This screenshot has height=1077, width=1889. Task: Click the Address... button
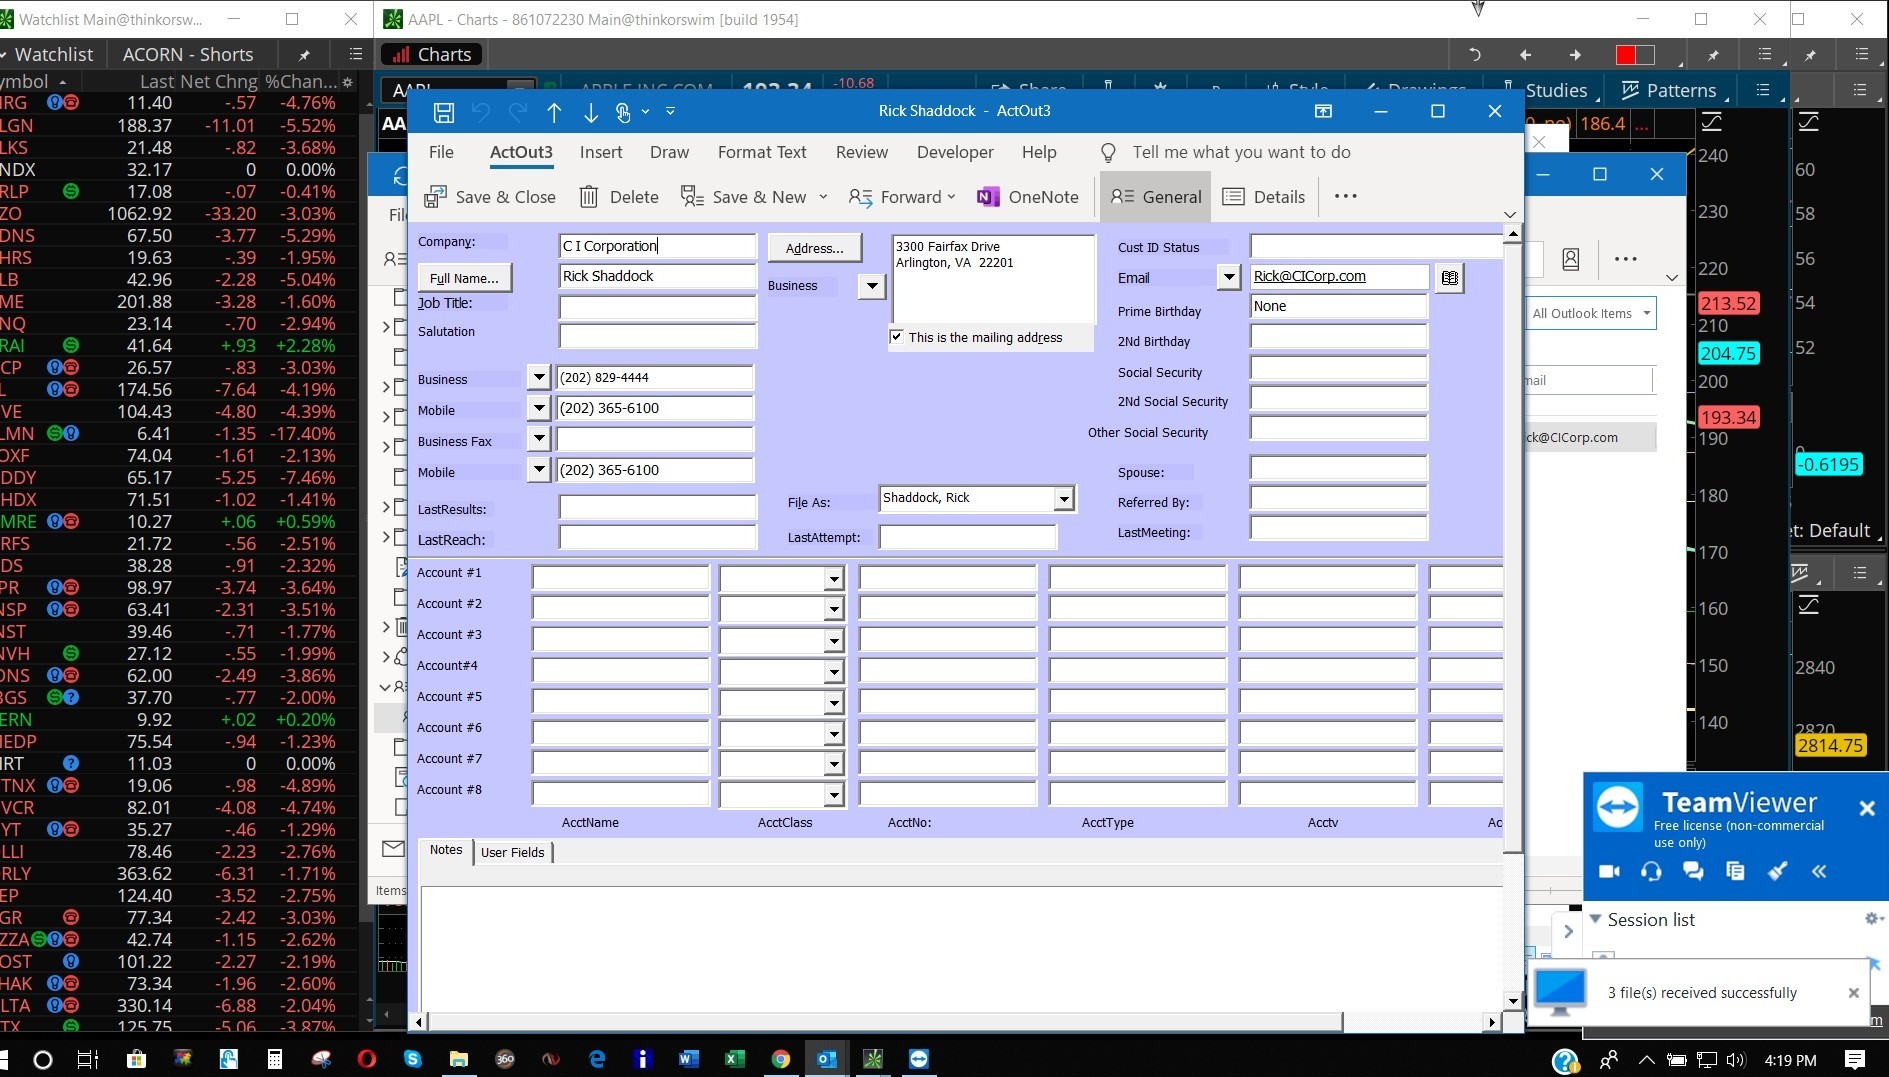[814, 248]
